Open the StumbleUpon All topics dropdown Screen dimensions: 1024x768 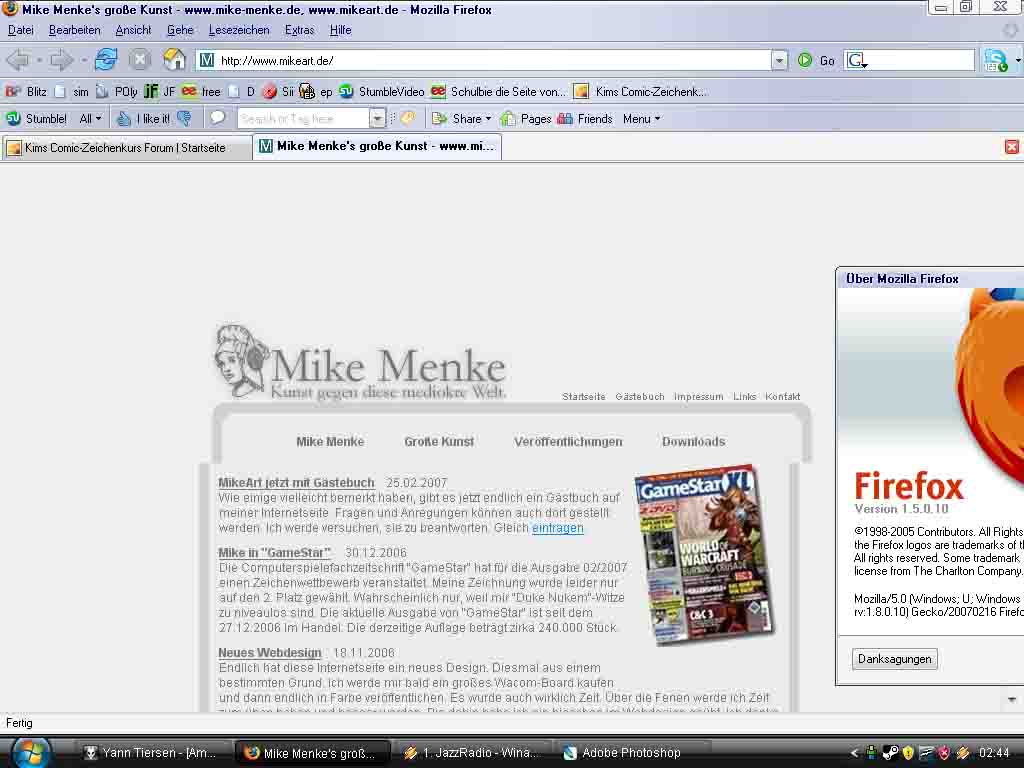90,118
